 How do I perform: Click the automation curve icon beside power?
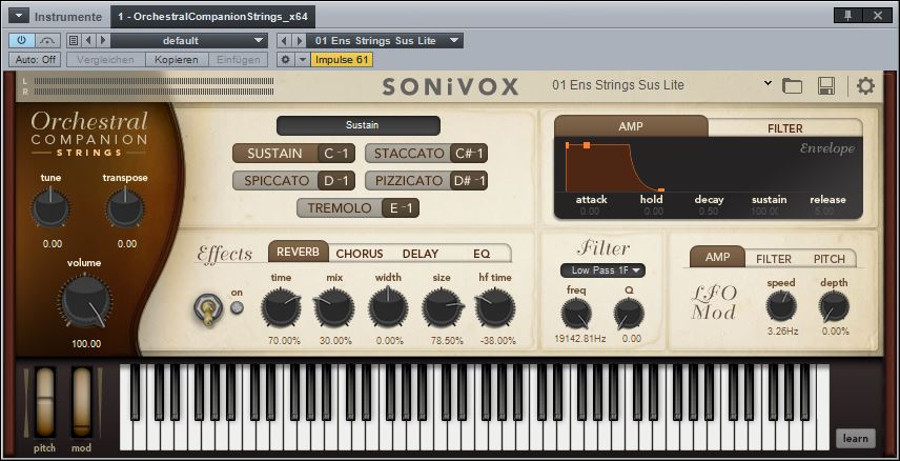pos(48,41)
